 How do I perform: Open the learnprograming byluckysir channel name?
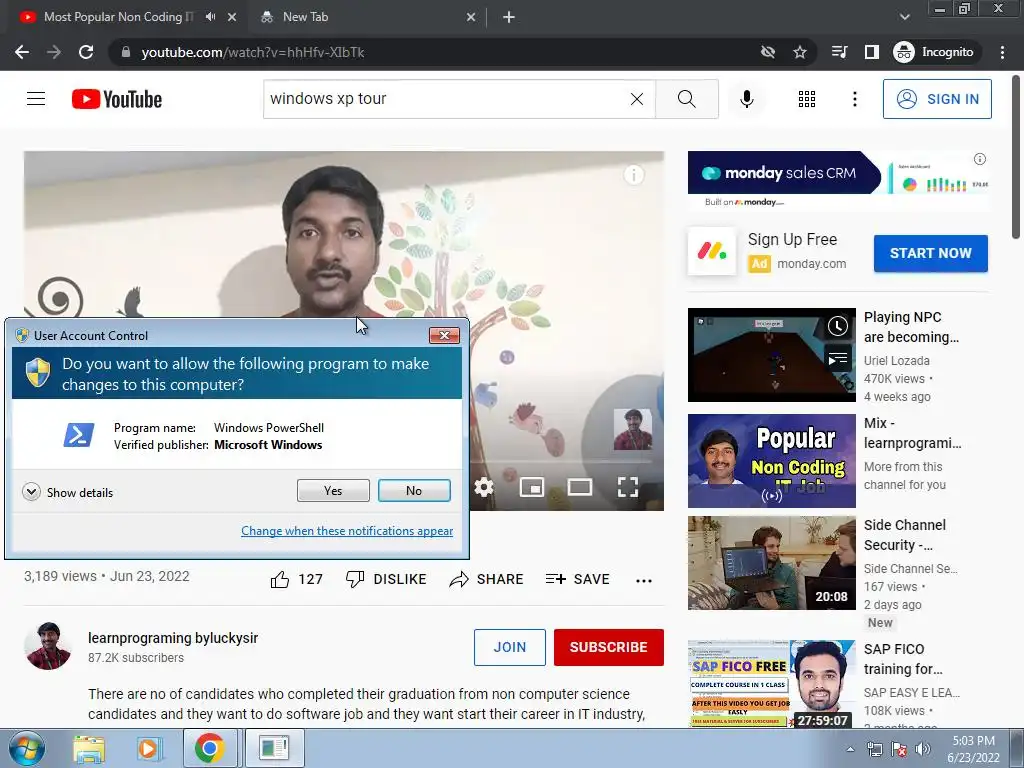click(x=173, y=638)
